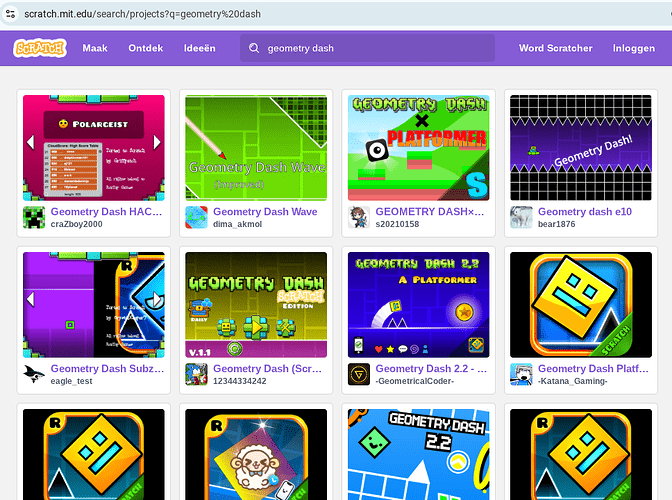Open s20210158 author profile link
Image resolution: width=672 pixels, height=500 pixels.
[397, 224]
